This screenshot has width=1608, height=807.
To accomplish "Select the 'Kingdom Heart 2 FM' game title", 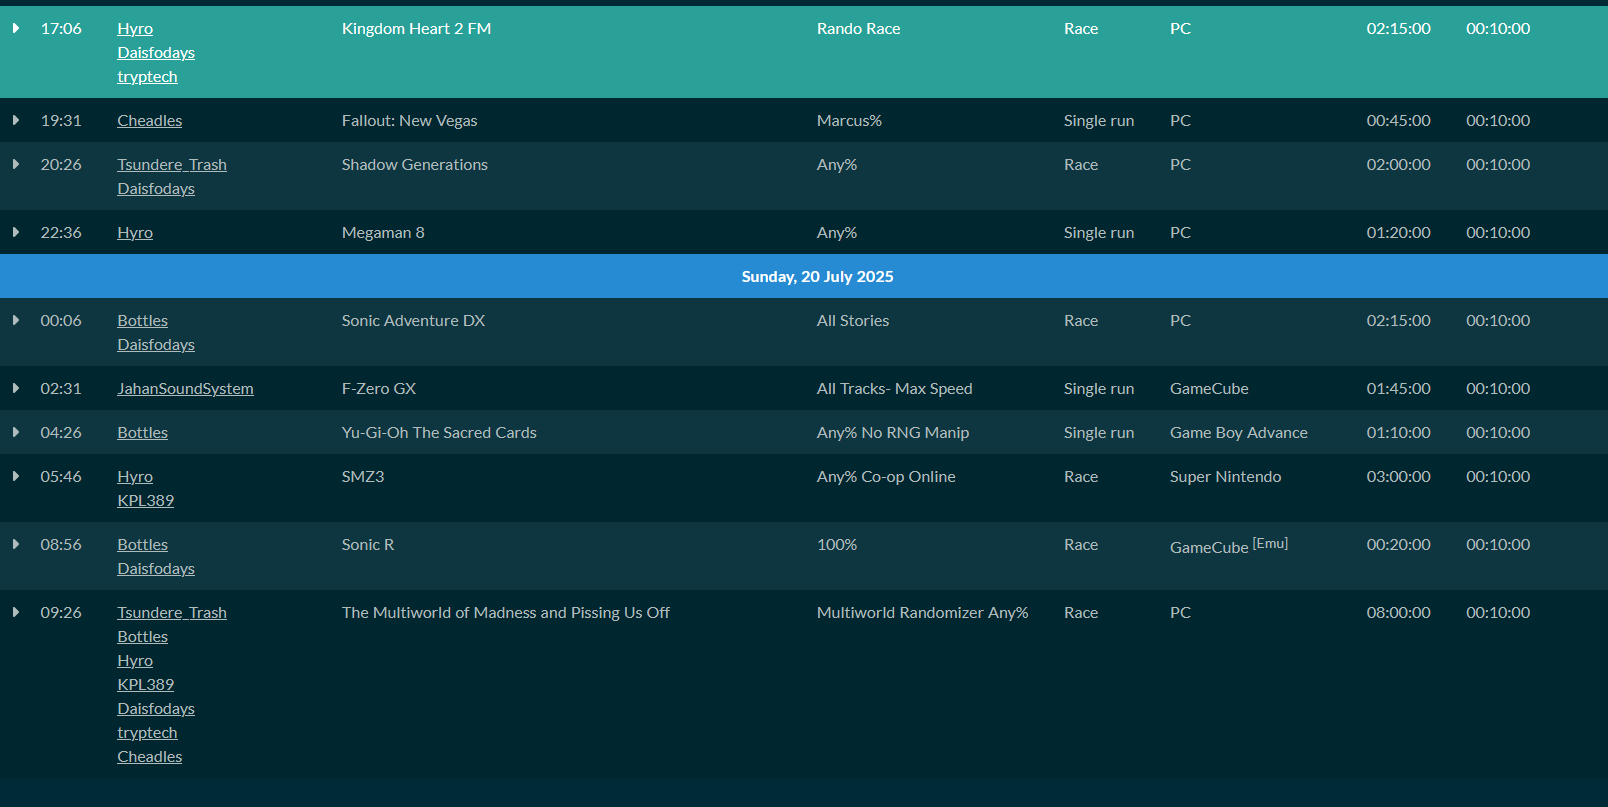I will (x=416, y=29).
